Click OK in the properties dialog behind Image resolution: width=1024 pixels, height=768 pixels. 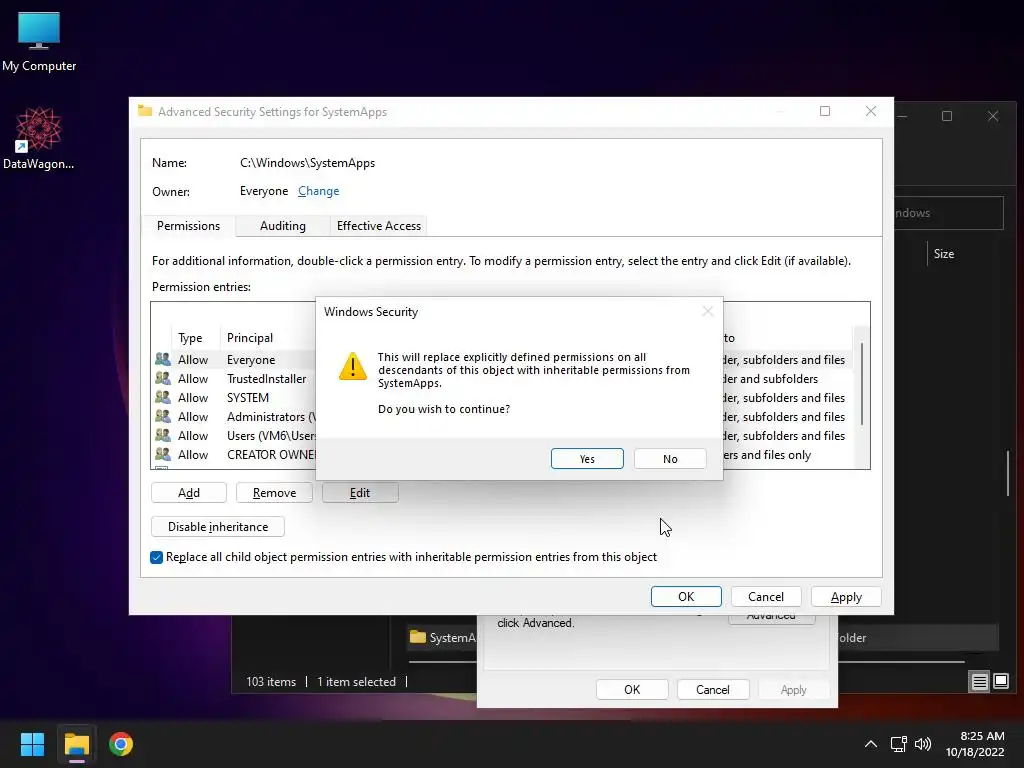point(632,690)
